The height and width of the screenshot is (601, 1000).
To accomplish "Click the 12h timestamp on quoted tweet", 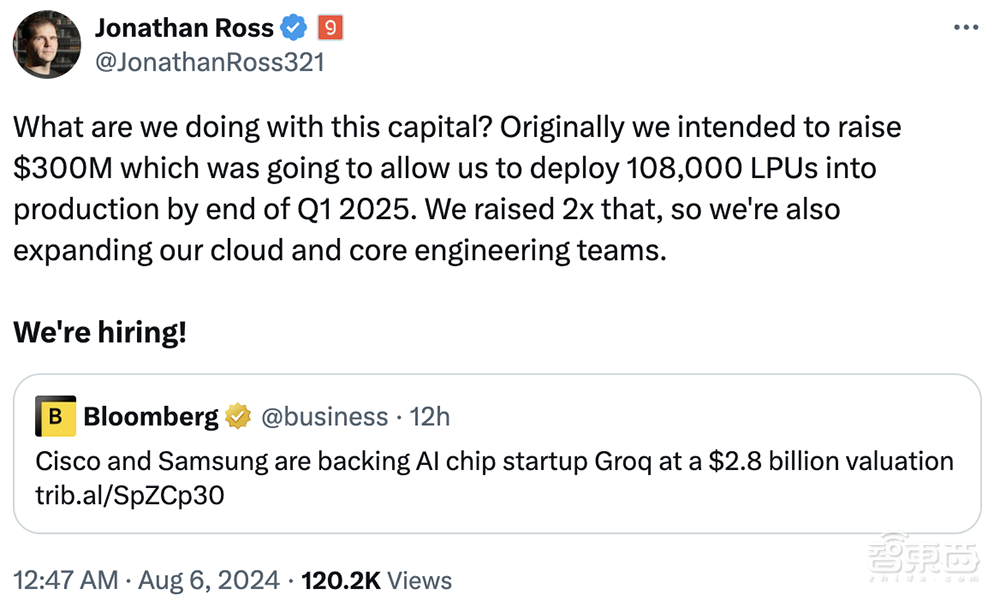I will pyautogui.click(x=430, y=416).
